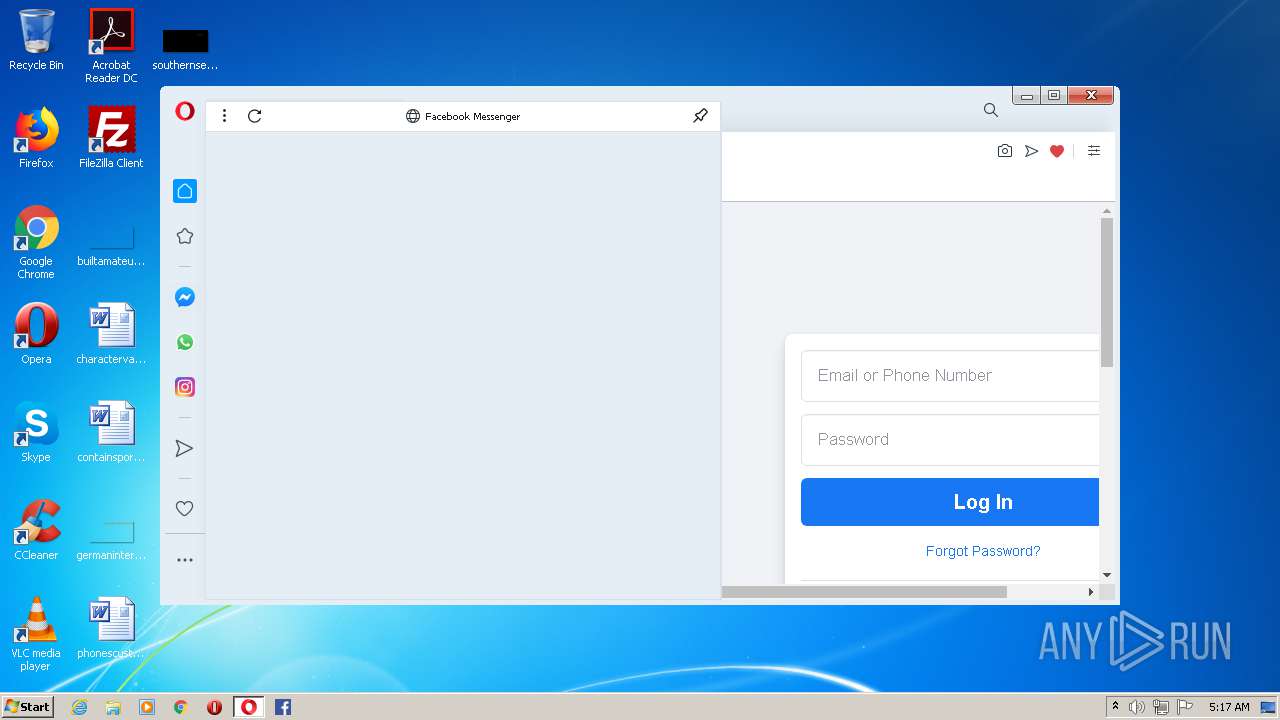Open Opera desktop shortcut
The width and height of the screenshot is (1280, 720).
[36, 334]
